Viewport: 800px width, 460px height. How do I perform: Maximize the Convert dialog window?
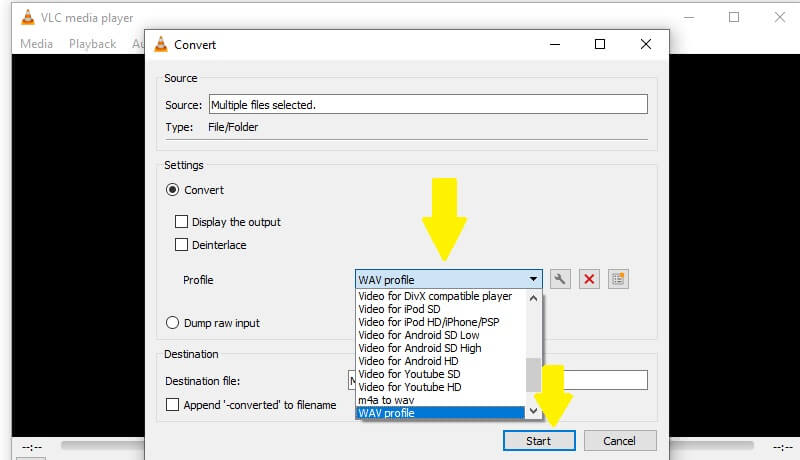click(x=600, y=44)
